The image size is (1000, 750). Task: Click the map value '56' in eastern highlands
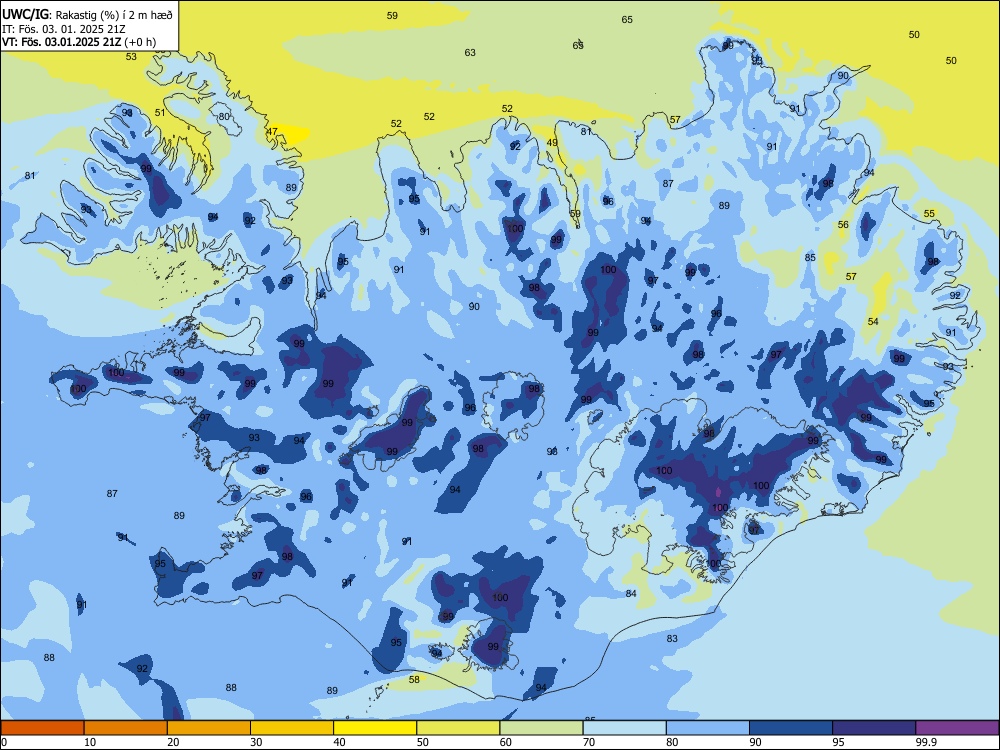tap(843, 224)
